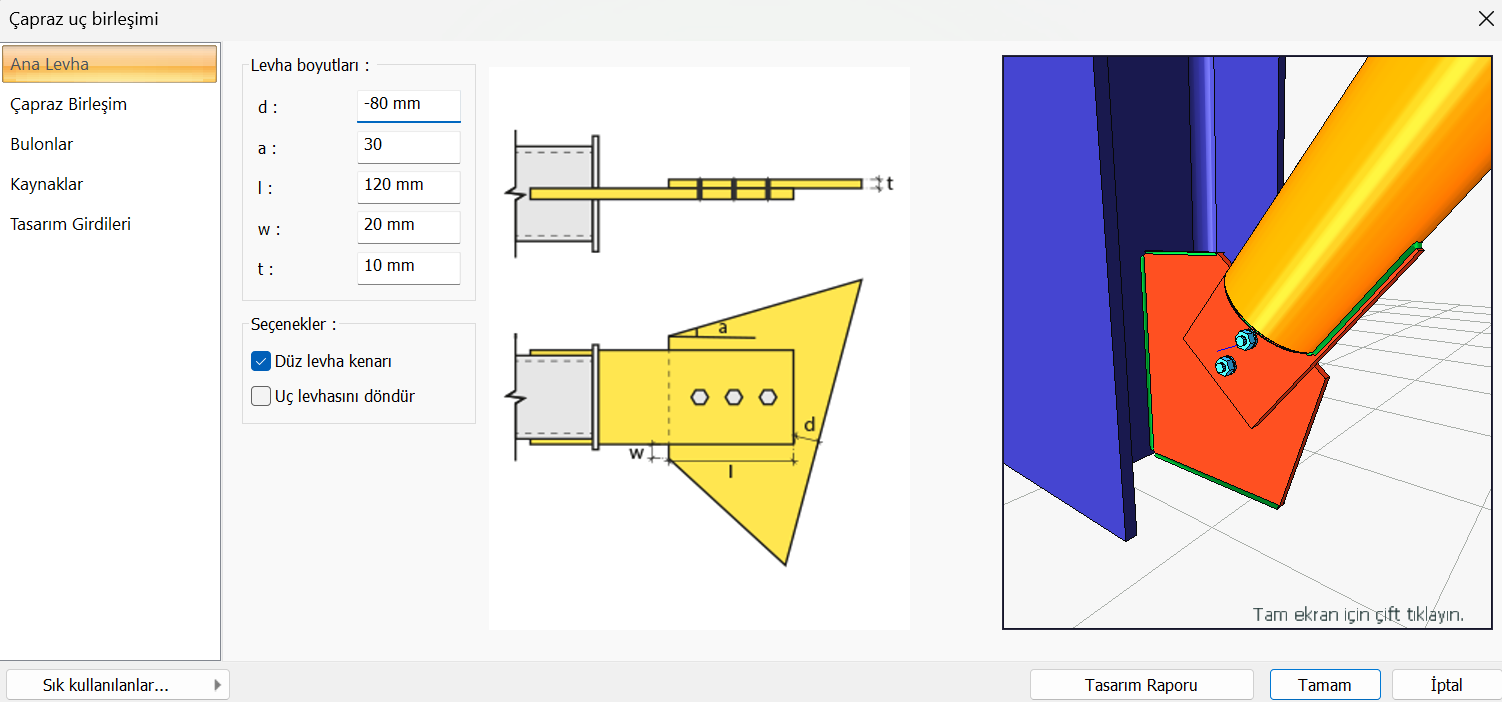Uncheck the Düz levha kenarı checkbox
Viewport: 1502px width, 702px height.
[262, 361]
